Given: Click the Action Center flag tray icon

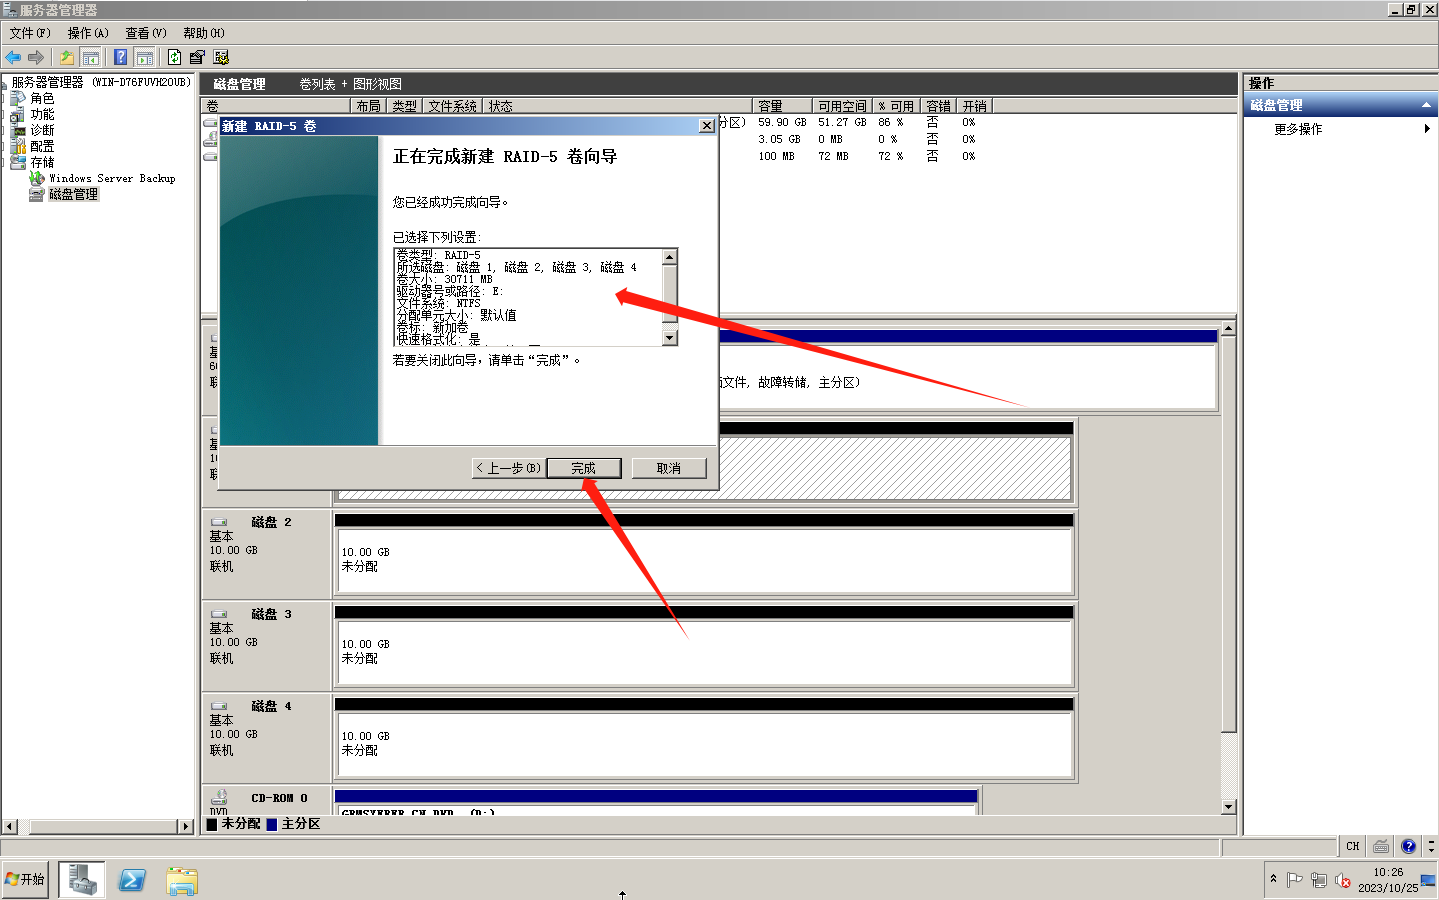Looking at the screenshot, I should tap(1295, 880).
